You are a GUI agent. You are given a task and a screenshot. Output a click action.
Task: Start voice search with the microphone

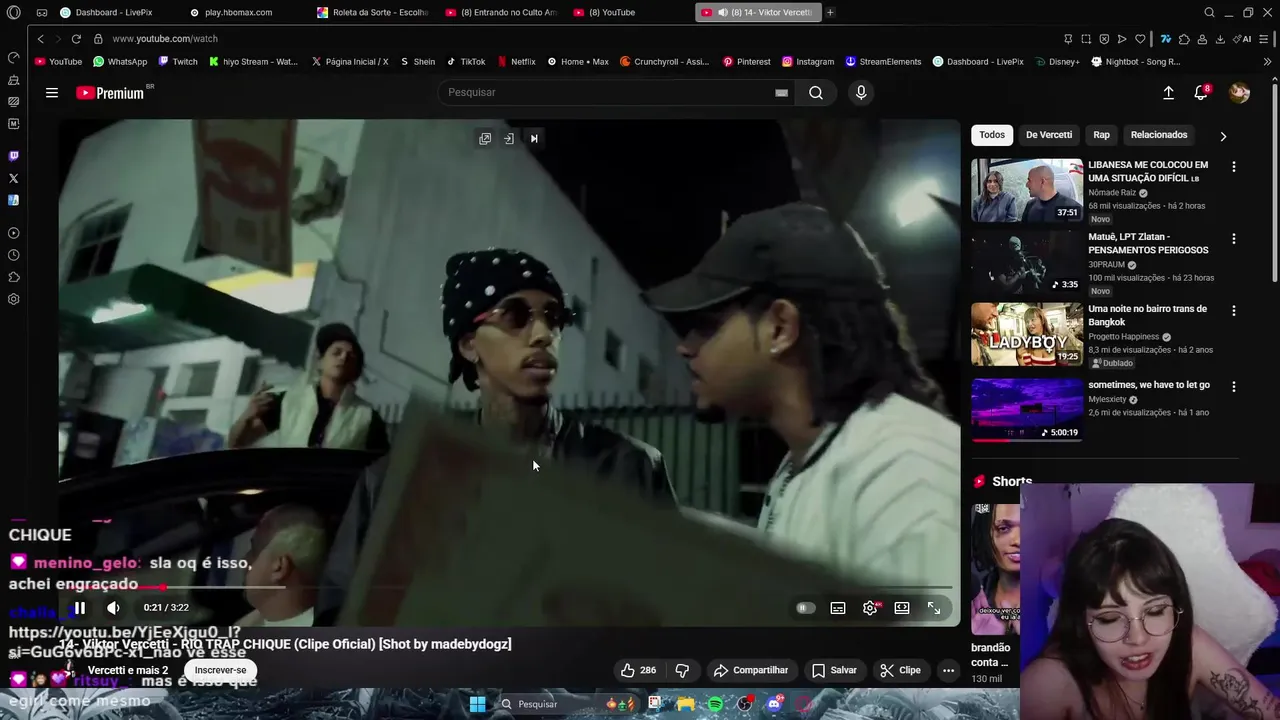[x=861, y=93]
